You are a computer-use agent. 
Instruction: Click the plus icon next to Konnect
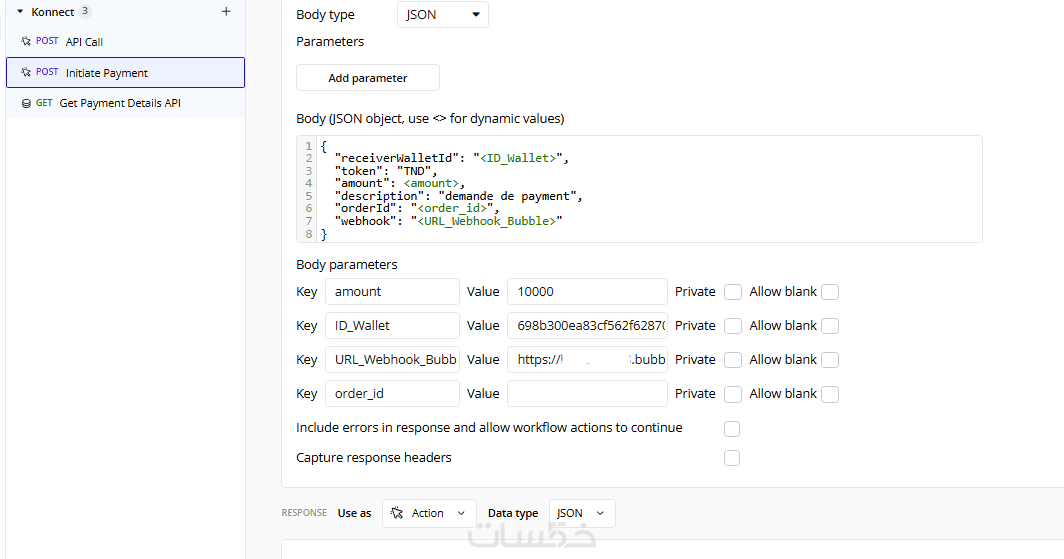[226, 12]
